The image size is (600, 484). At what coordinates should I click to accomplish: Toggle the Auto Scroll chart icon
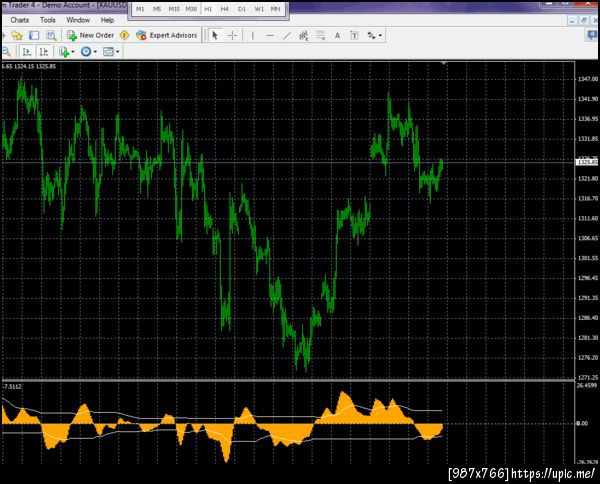coord(27,51)
